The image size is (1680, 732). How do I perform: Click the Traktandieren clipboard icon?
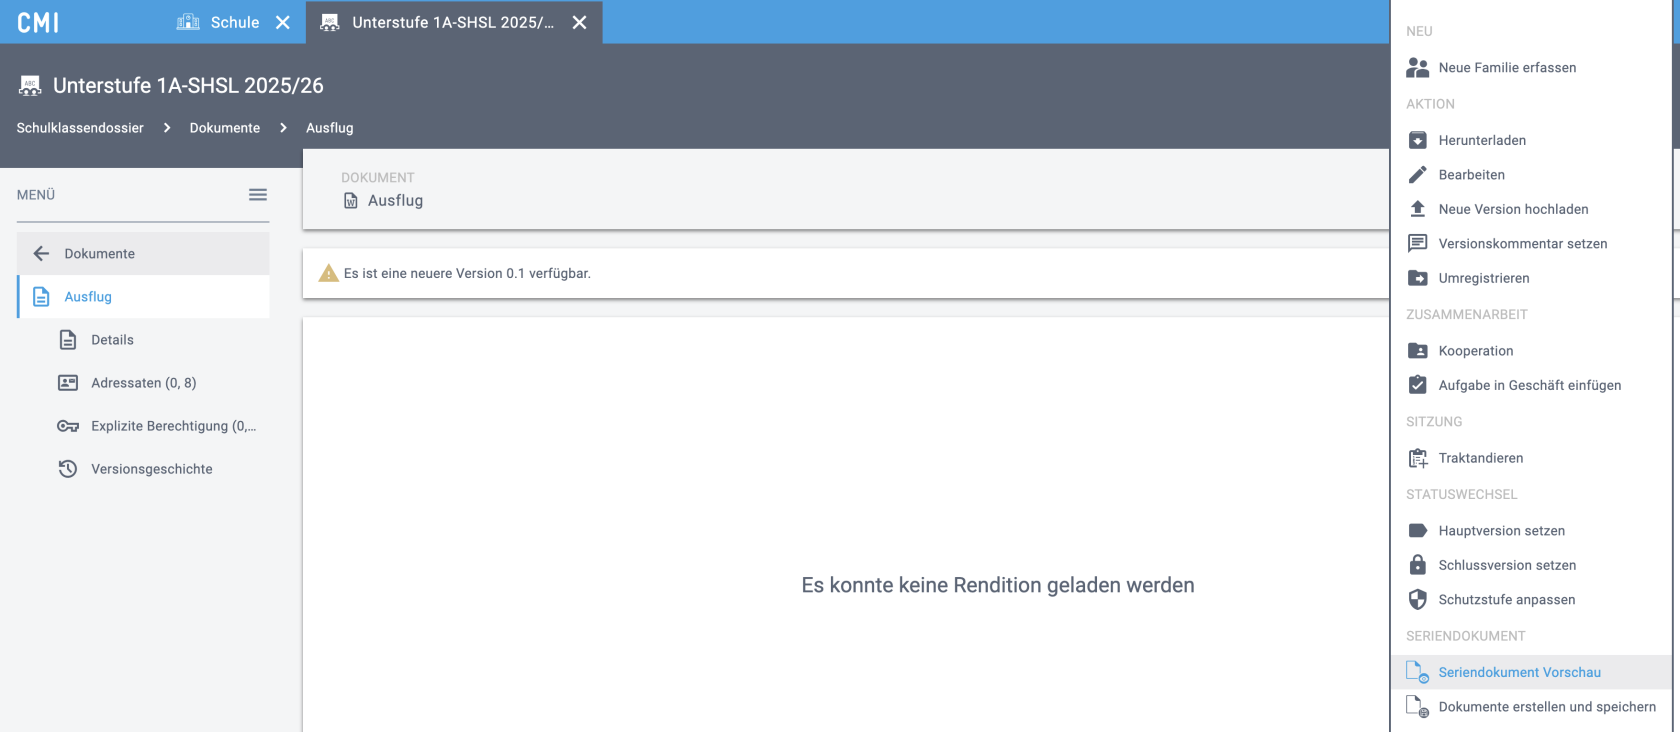click(x=1417, y=458)
